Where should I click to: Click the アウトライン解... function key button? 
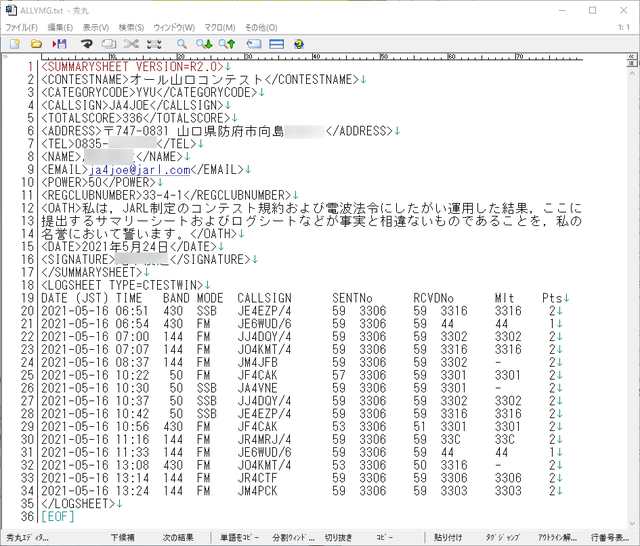point(557,537)
